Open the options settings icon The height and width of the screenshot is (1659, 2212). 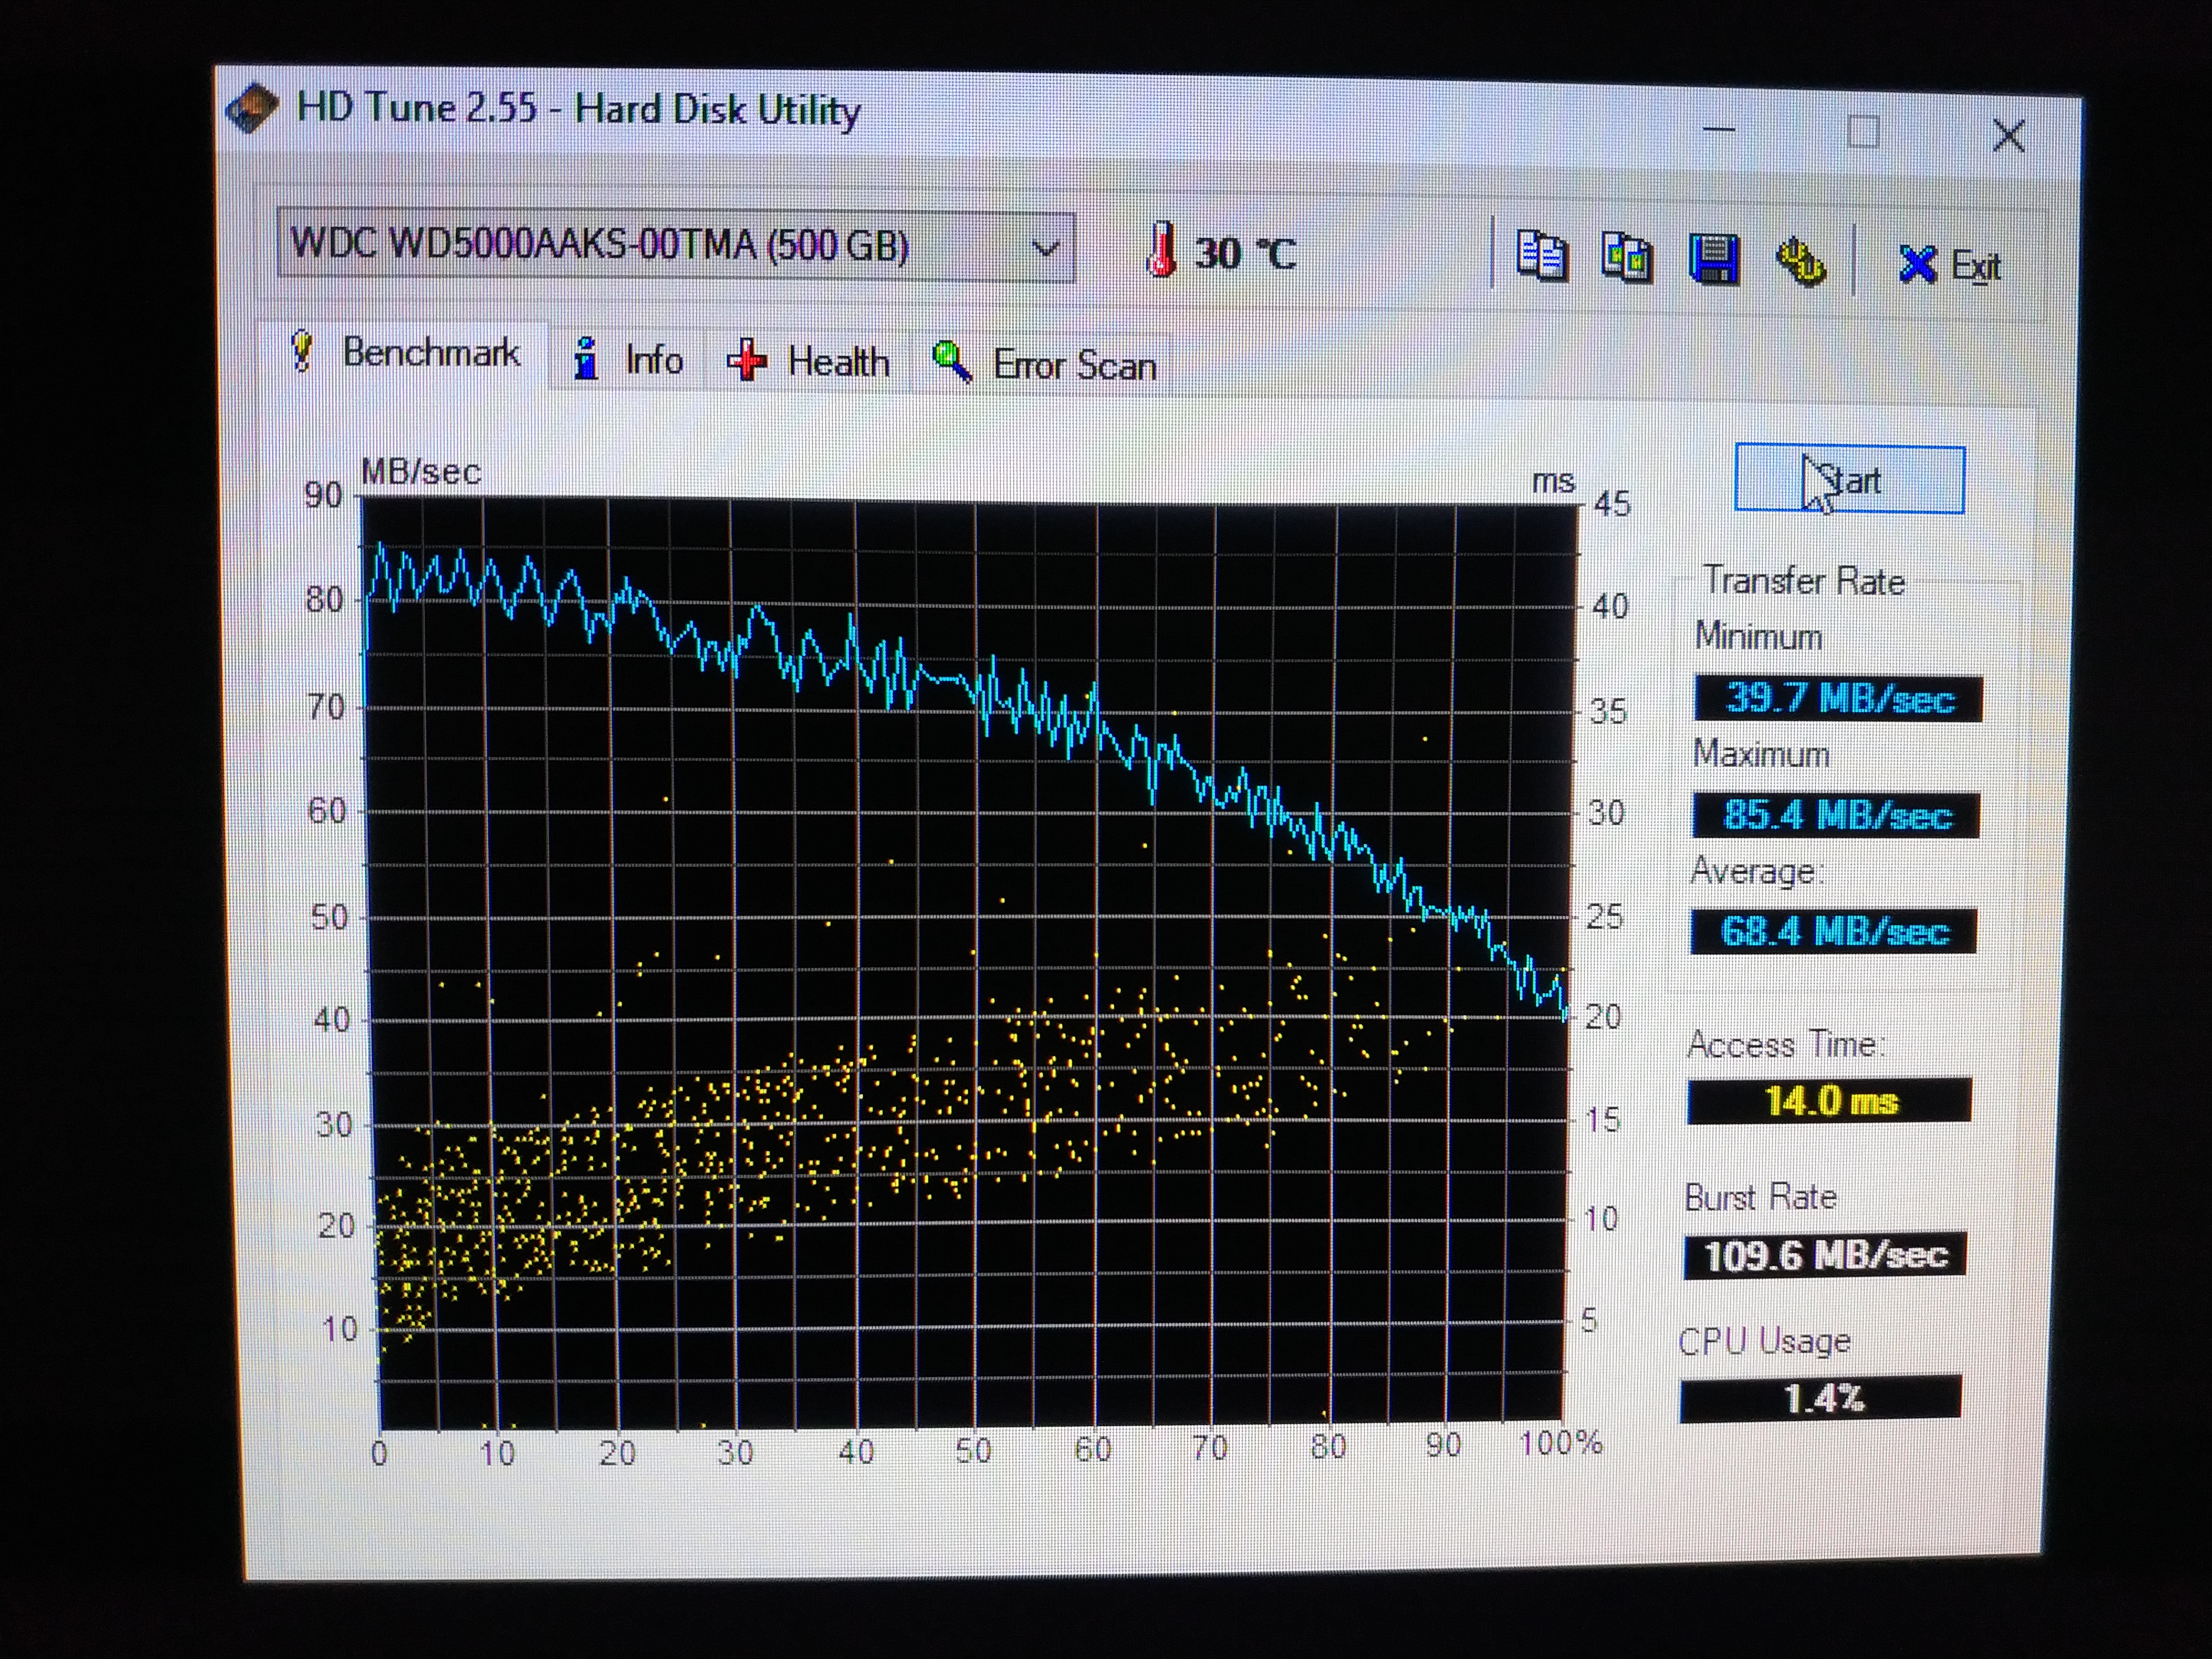click(1800, 262)
